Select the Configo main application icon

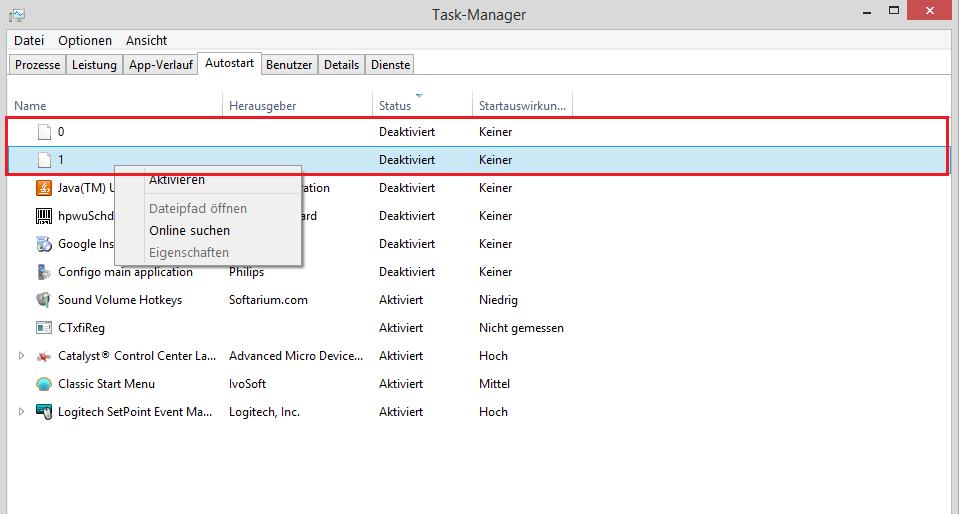coord(44,272)
